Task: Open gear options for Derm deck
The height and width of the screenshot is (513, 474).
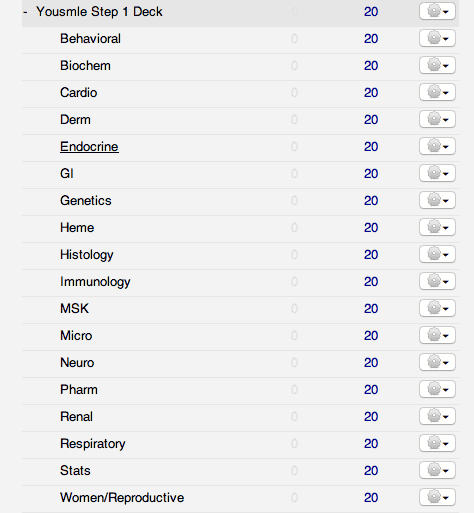Action: 437,120
